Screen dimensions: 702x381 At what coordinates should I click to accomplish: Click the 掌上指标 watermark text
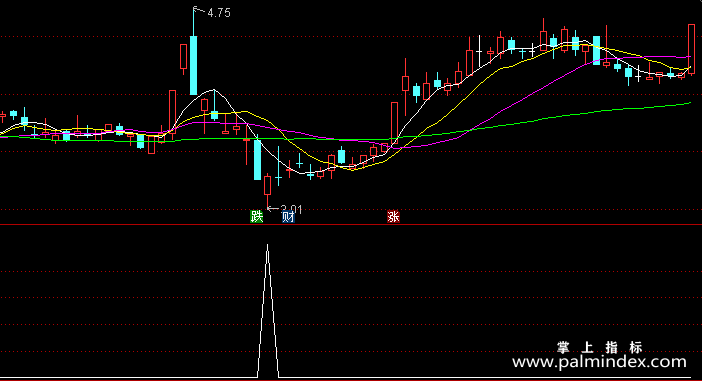tap(600, 347)
